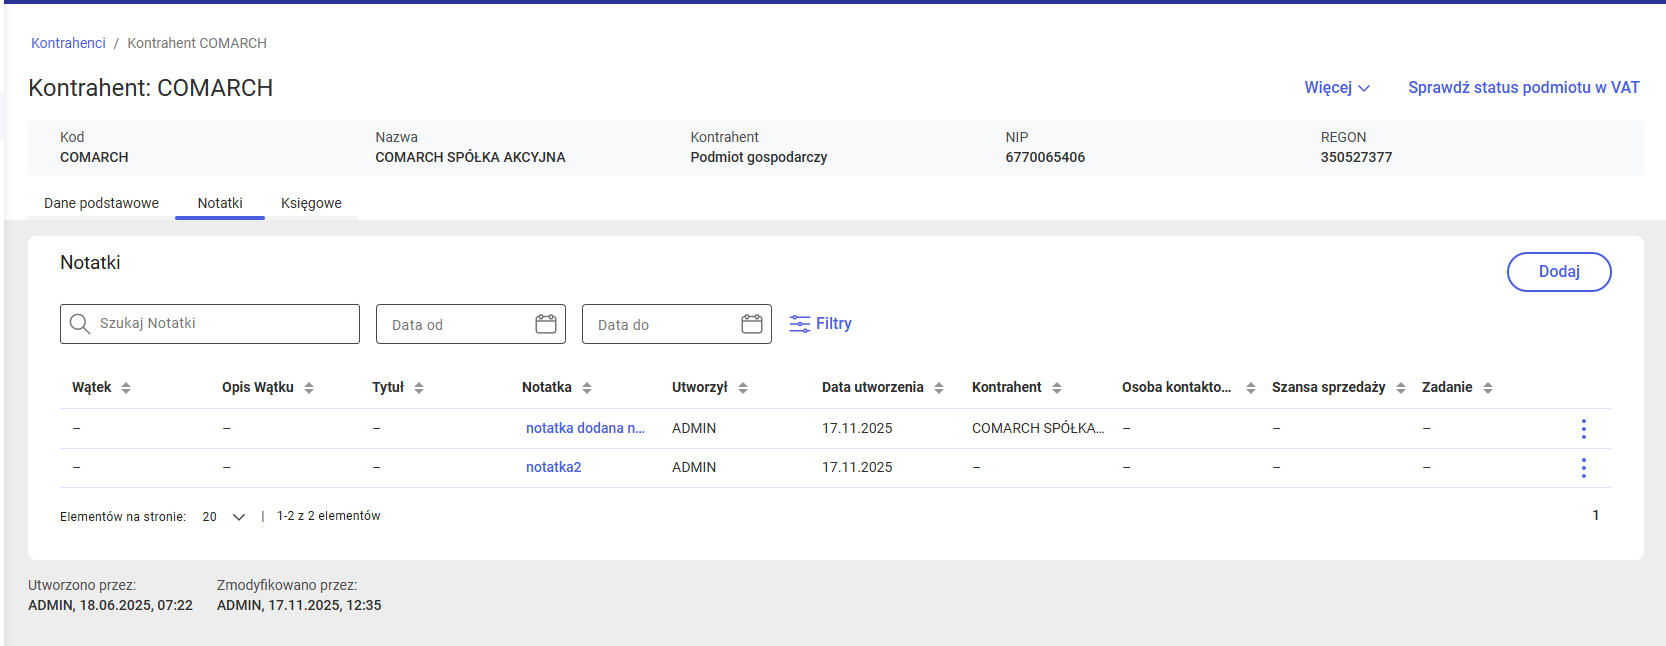Open the Filtry filter options
1666x646 pixels.
(820, 324)
